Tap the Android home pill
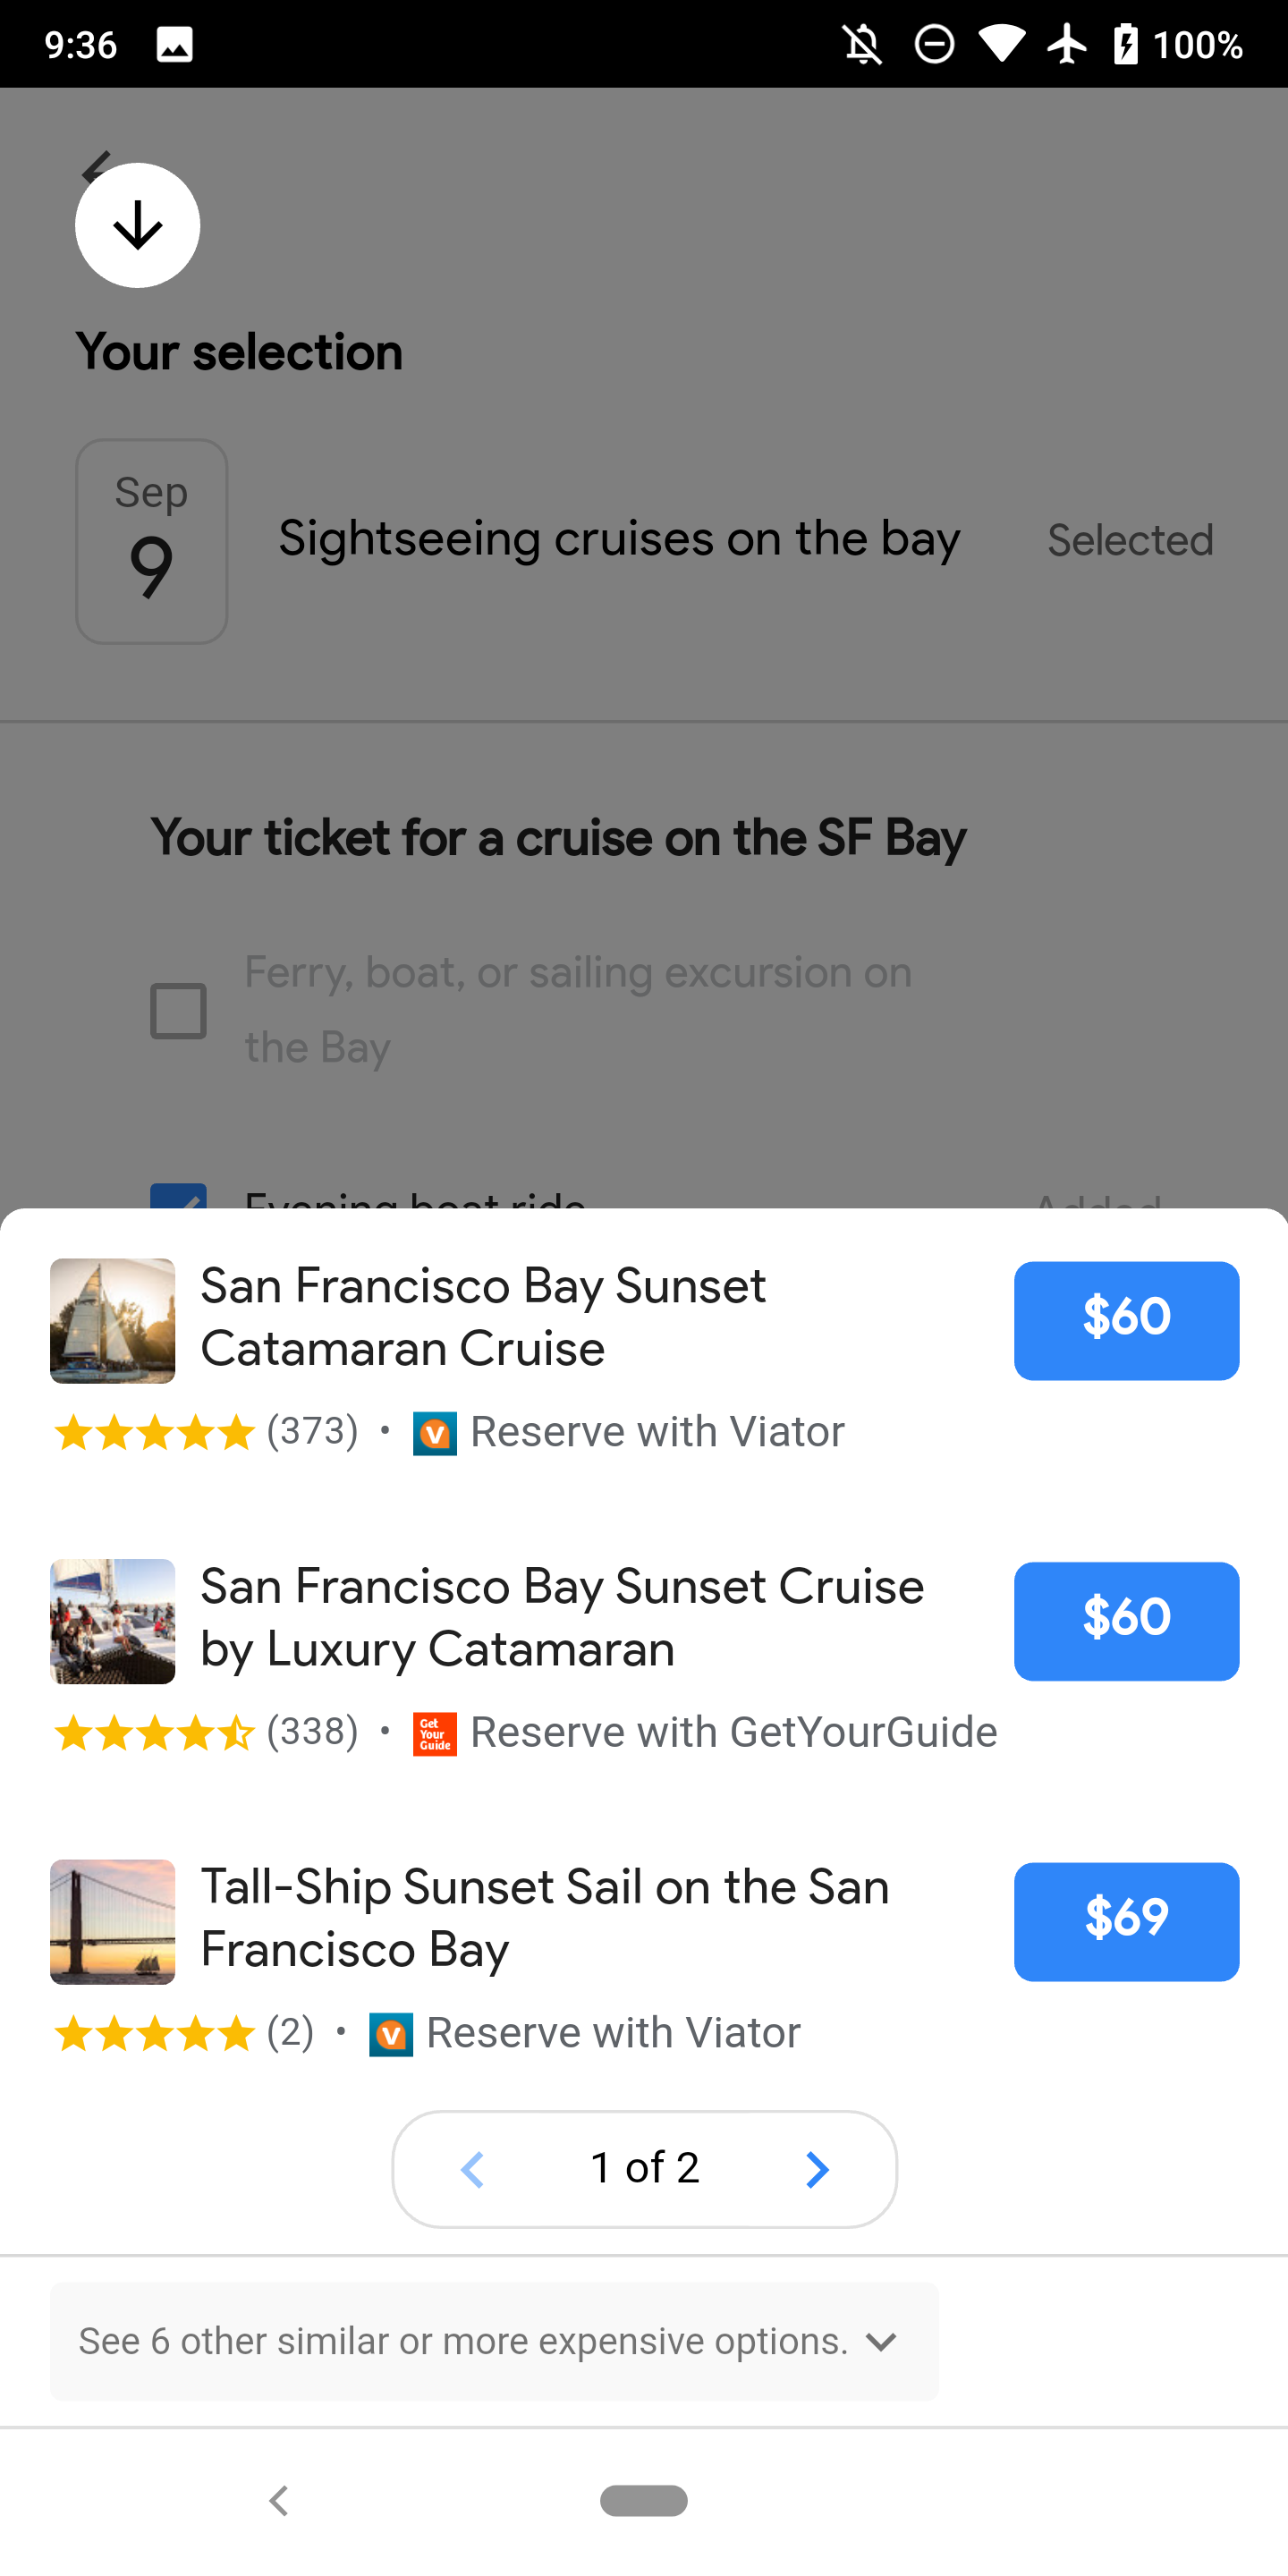This screenshot has width=1288, height=2576. click(643, 2500)
